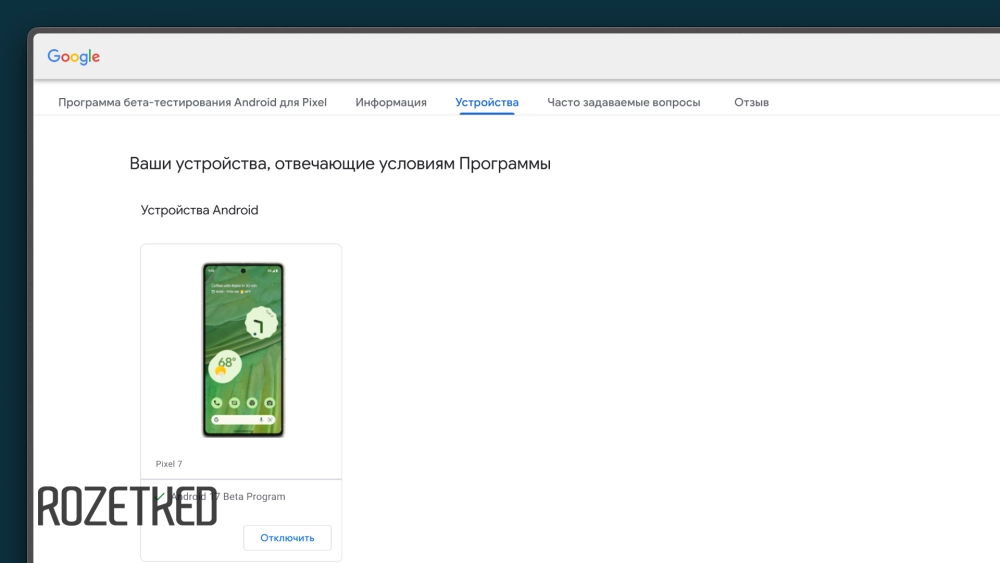Image resolution: width=1000 pixels, height=563 pixels.
Task: Click the Camera icon on the Pixel dock
Action: (x=270, y=402)
